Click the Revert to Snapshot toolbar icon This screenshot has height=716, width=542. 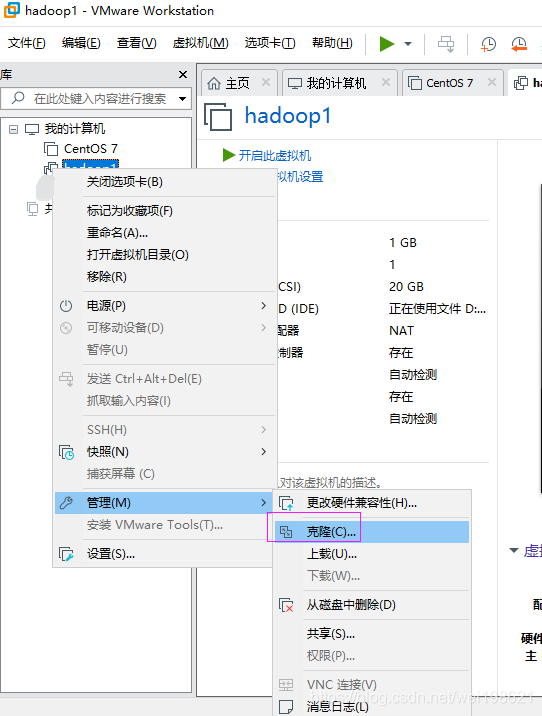pyautogui.click(x=519, y=44)
